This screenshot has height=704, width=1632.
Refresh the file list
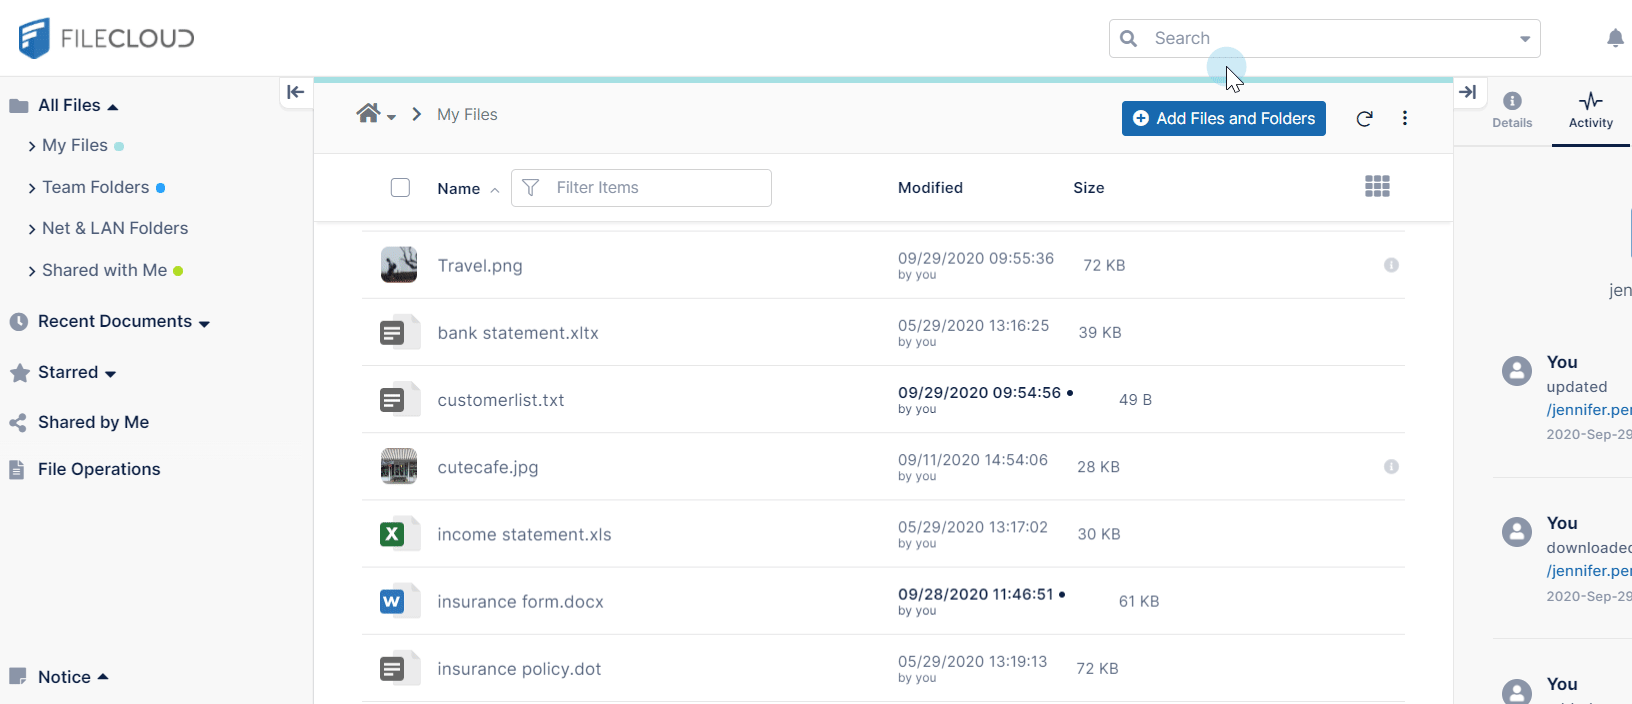click(x=1364, y=119)
